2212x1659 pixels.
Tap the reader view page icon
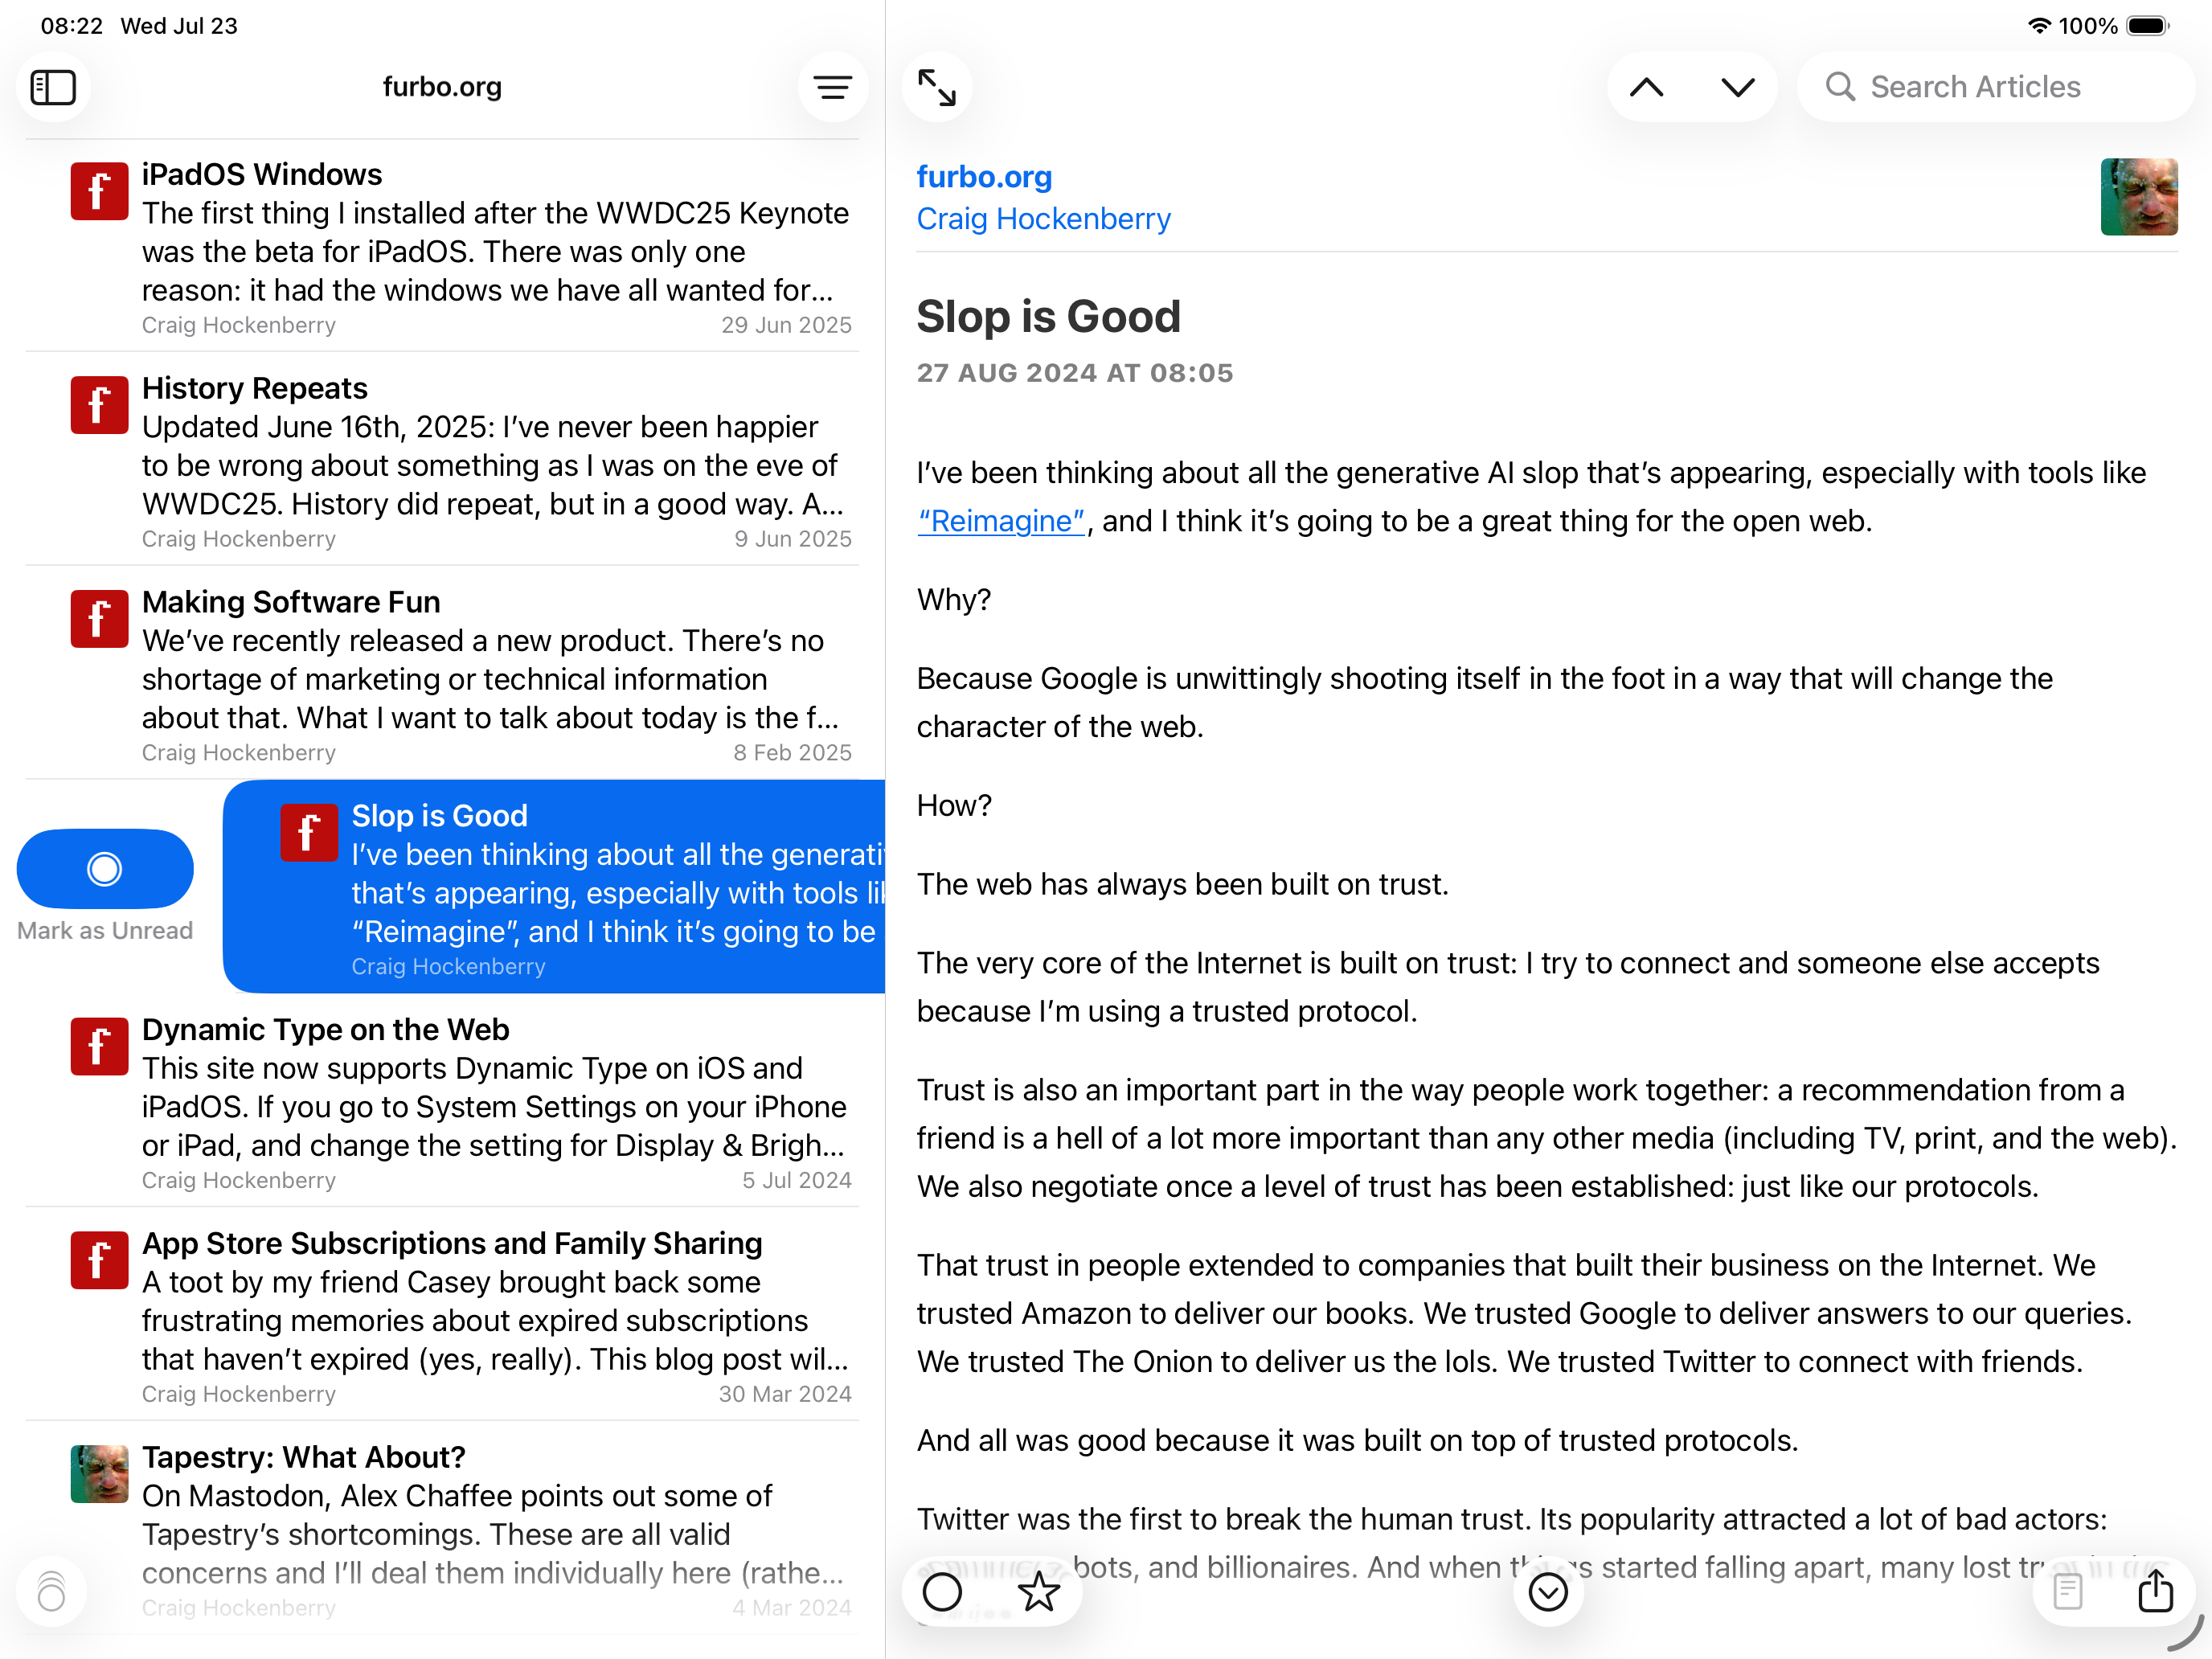pos(2068,1590)
